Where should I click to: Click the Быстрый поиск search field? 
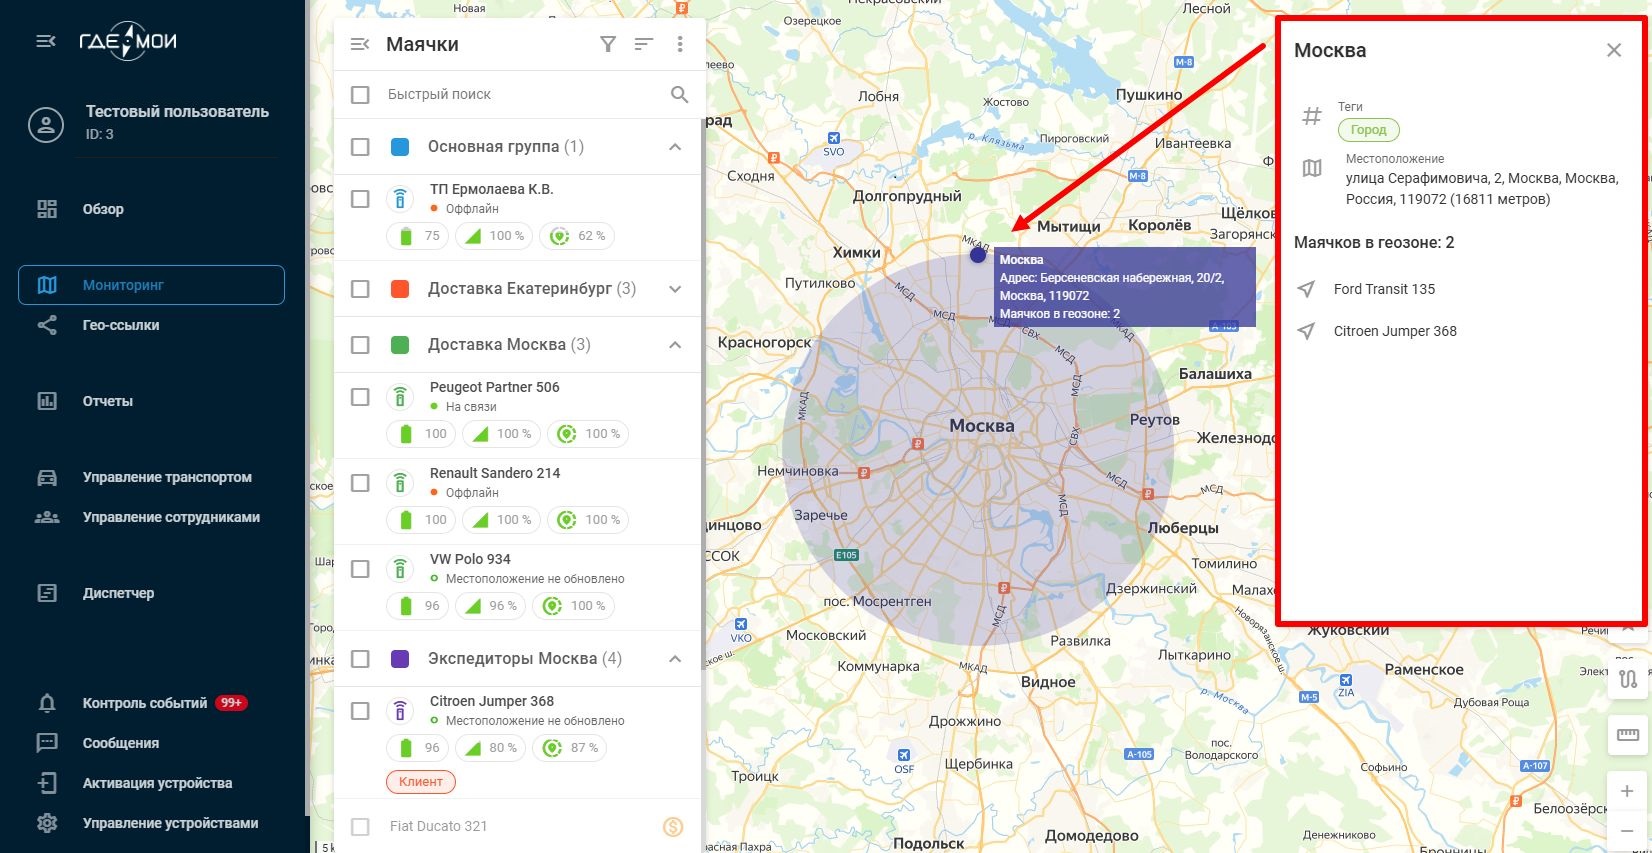click(x=520, y=95)
